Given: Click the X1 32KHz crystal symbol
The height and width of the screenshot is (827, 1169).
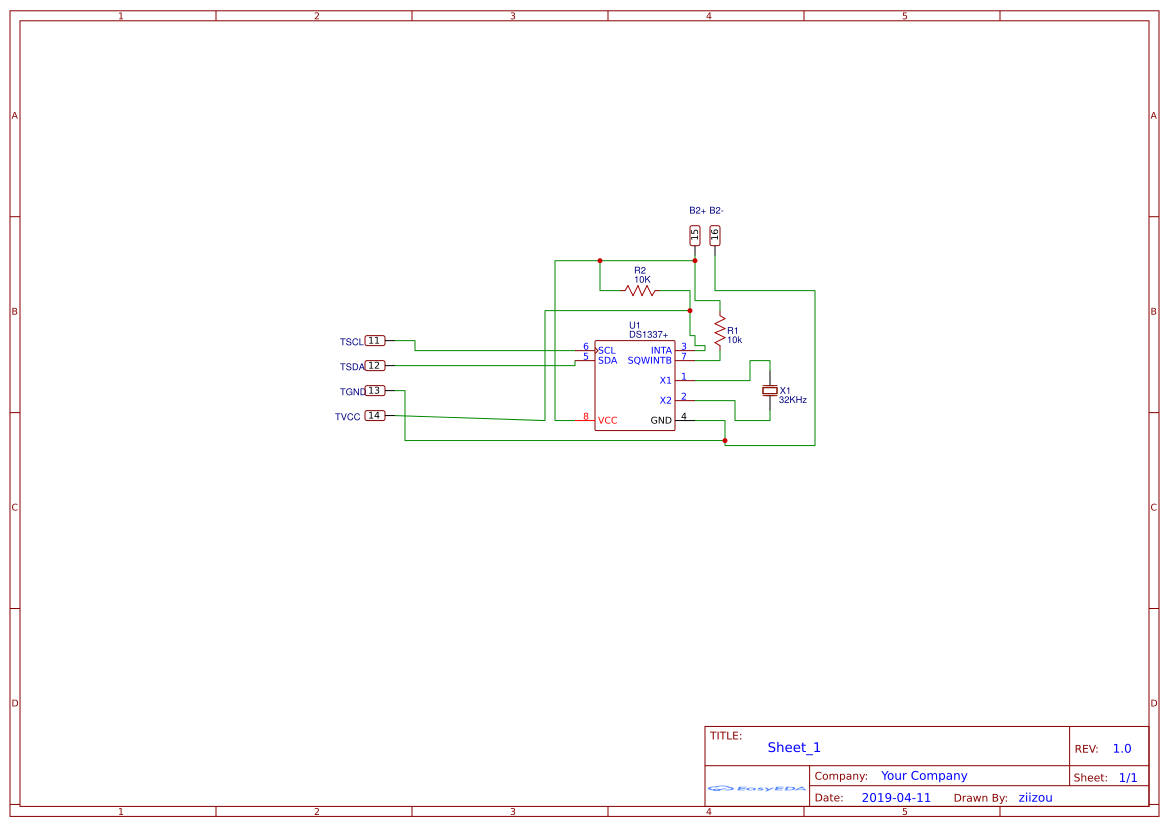Looking at the screenshot, I should coord(768,391).
